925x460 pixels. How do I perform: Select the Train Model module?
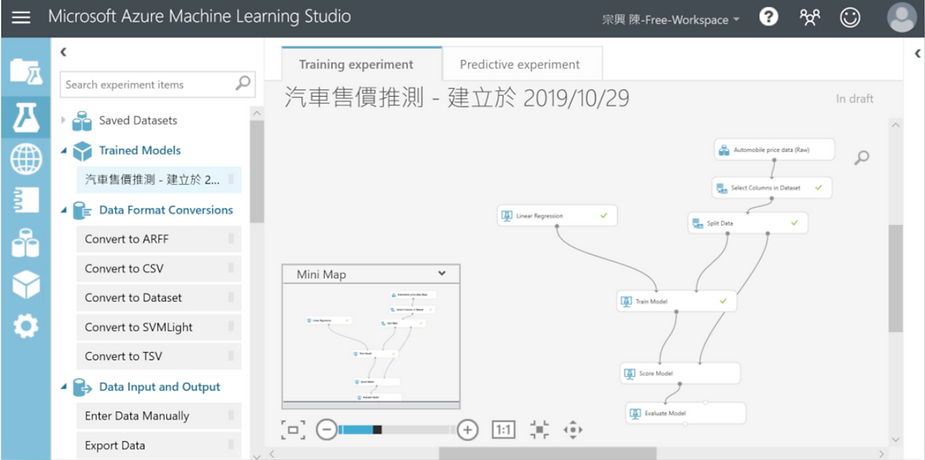(x=677, y=301)
